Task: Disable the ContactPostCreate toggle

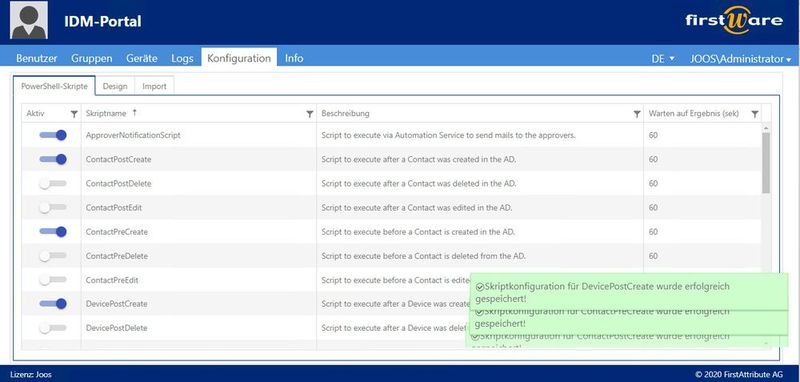Action: (x=53, y=159)
